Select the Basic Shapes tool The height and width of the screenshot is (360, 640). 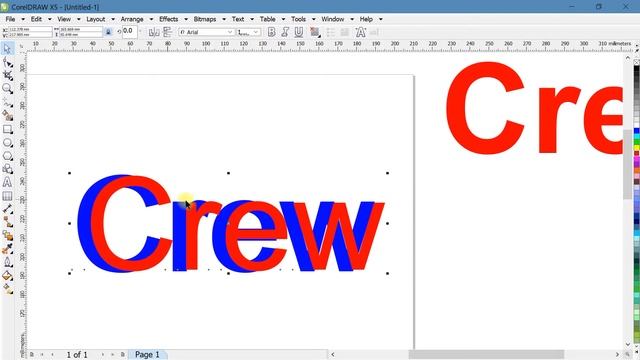[x=7, y=169]
